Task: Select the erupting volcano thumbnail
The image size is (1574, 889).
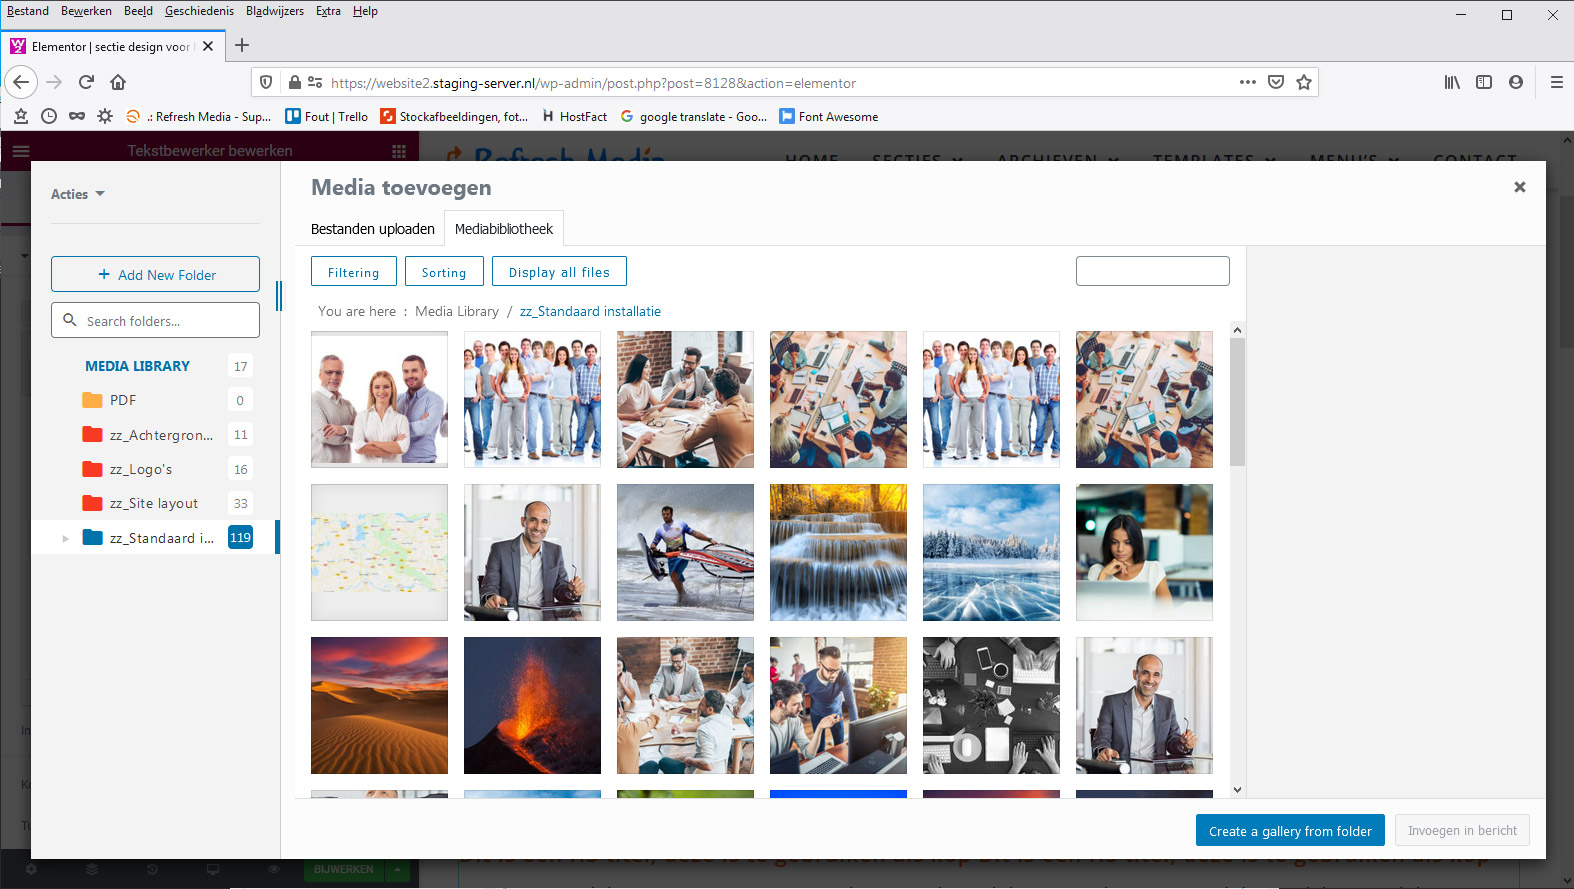Action: [x=532, y=705]
